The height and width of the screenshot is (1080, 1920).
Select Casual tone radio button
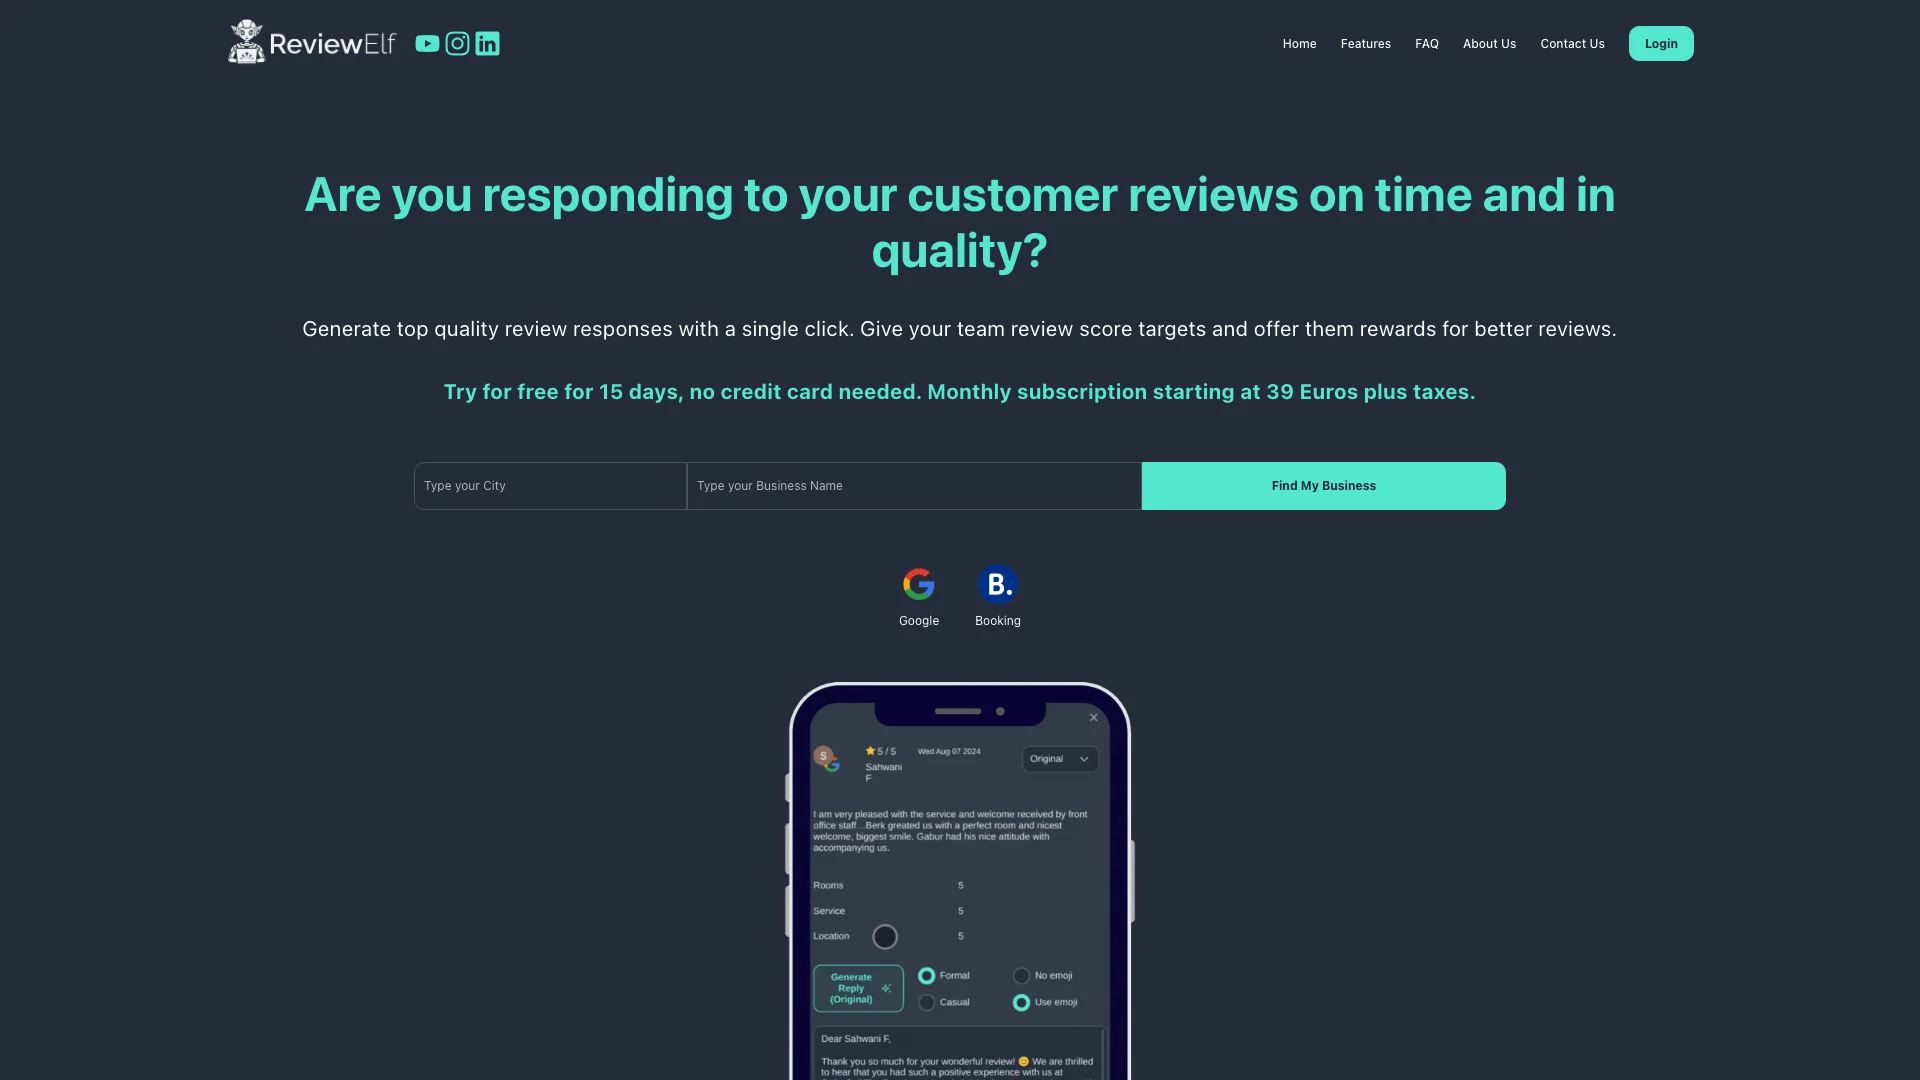point(924,1002)
